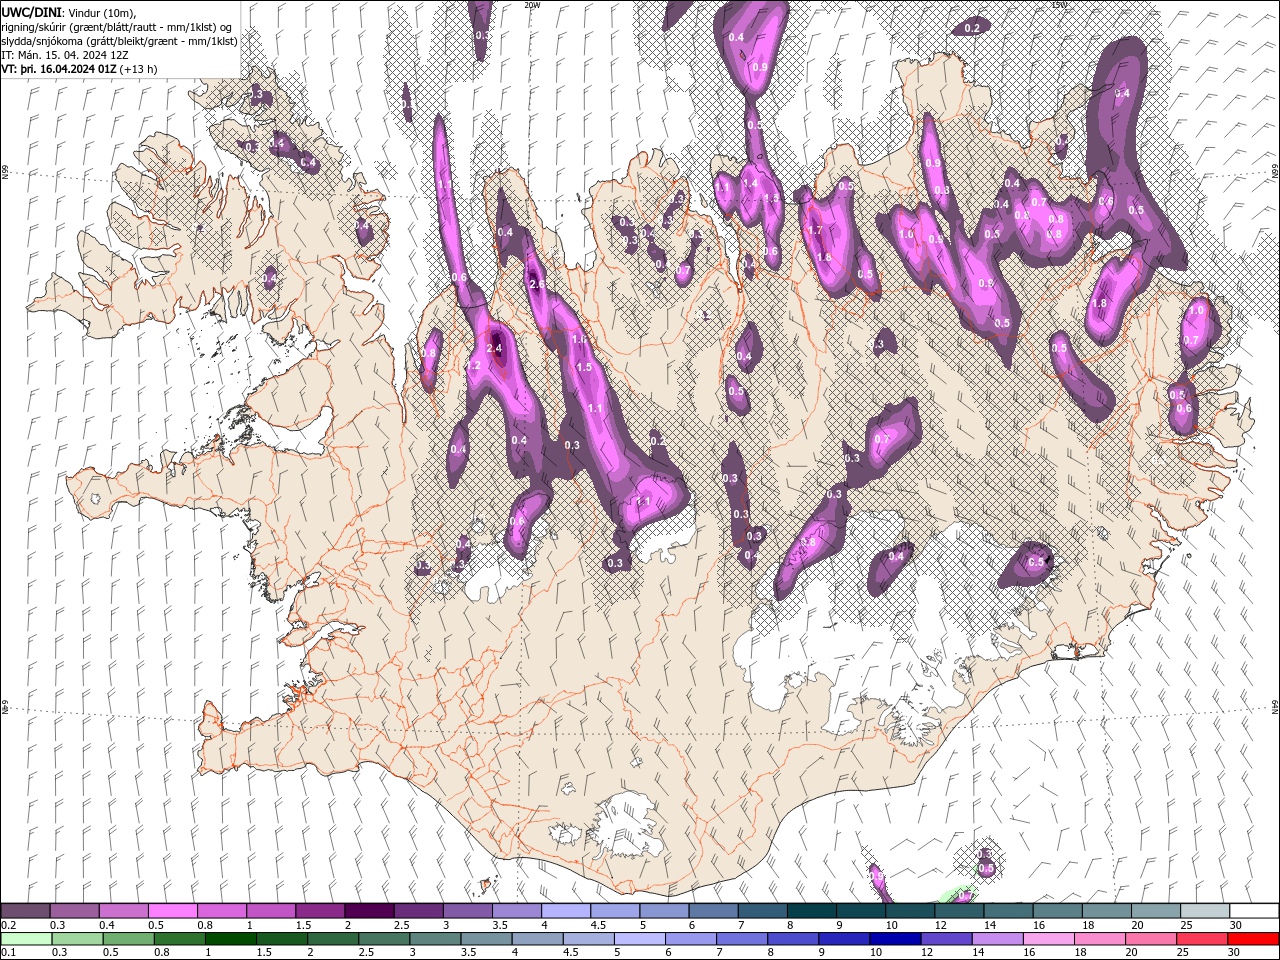Click the '1.6' precipitation value on the map
Screen dimensions: 1280x960
click(579, 340)
